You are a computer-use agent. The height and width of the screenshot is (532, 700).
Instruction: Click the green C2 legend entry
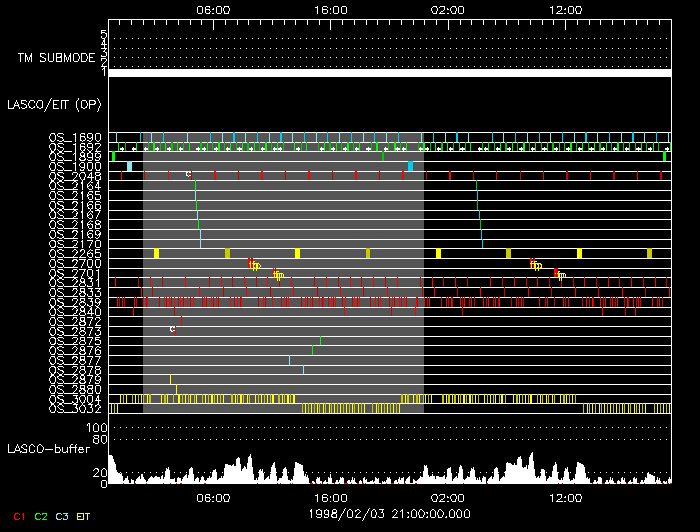tap(41, 516)
